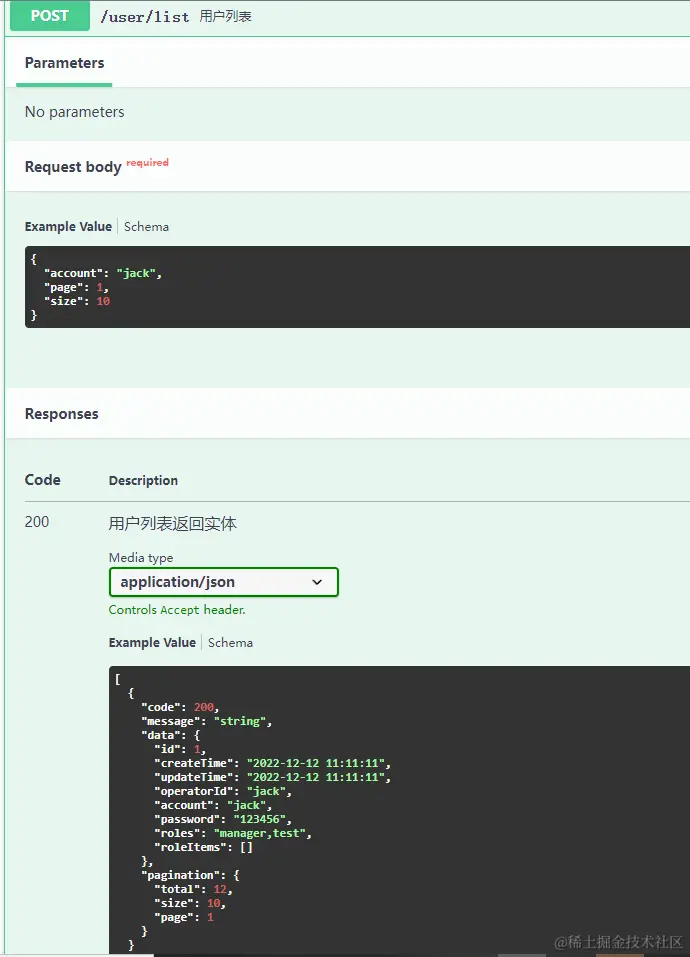Select the Parameters tab
The image size is (690, 957).
(64, 63)
